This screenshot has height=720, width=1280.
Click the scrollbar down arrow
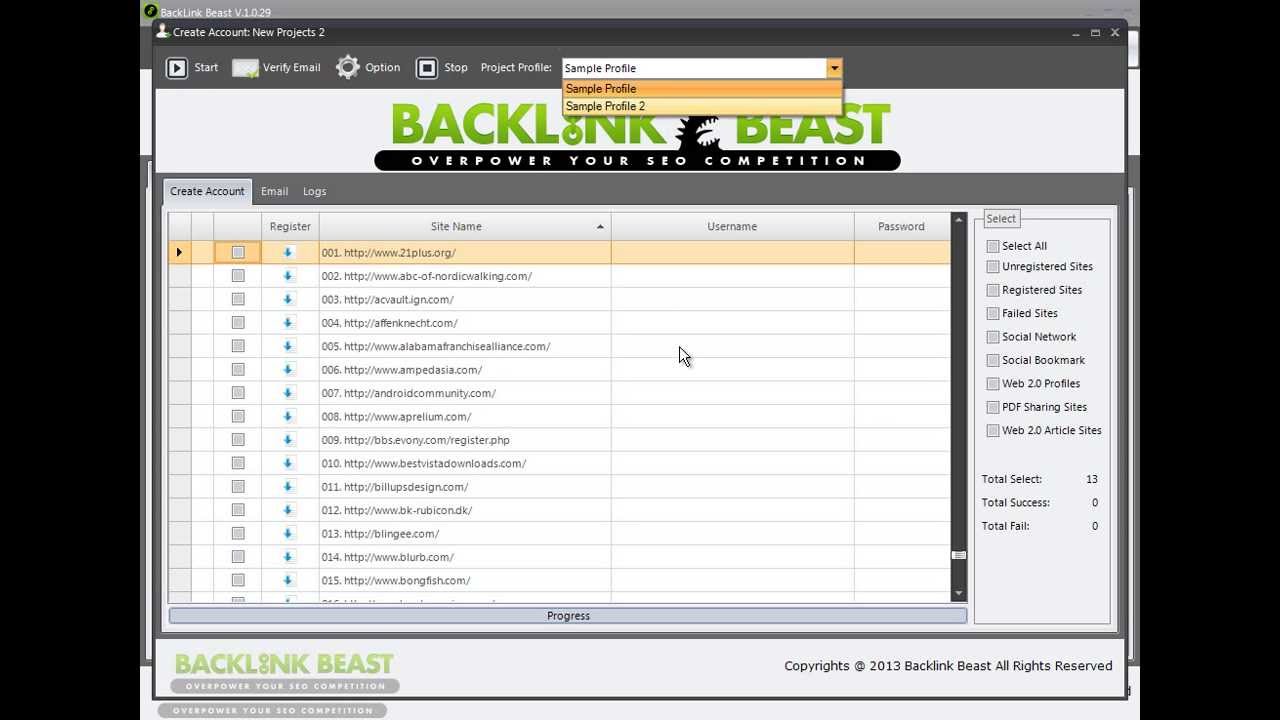click(959, 594)
